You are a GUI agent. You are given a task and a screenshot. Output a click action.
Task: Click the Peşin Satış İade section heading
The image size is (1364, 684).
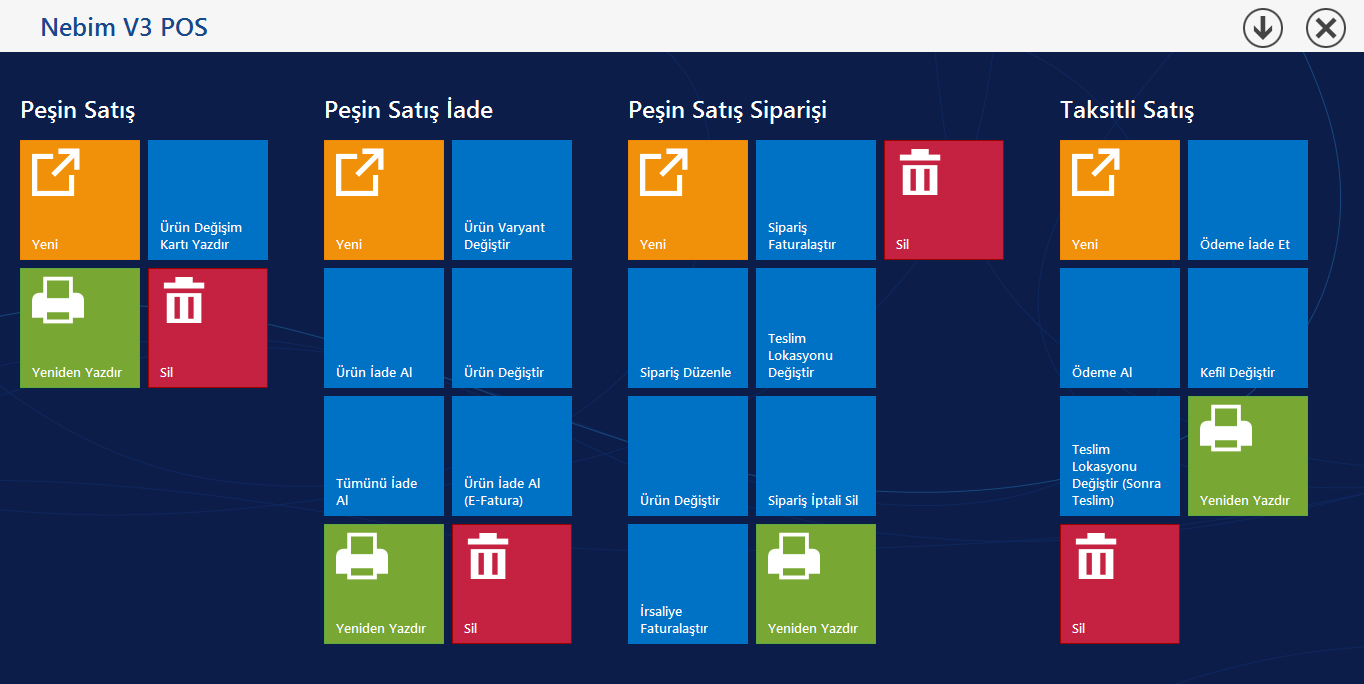pos(408,110)
